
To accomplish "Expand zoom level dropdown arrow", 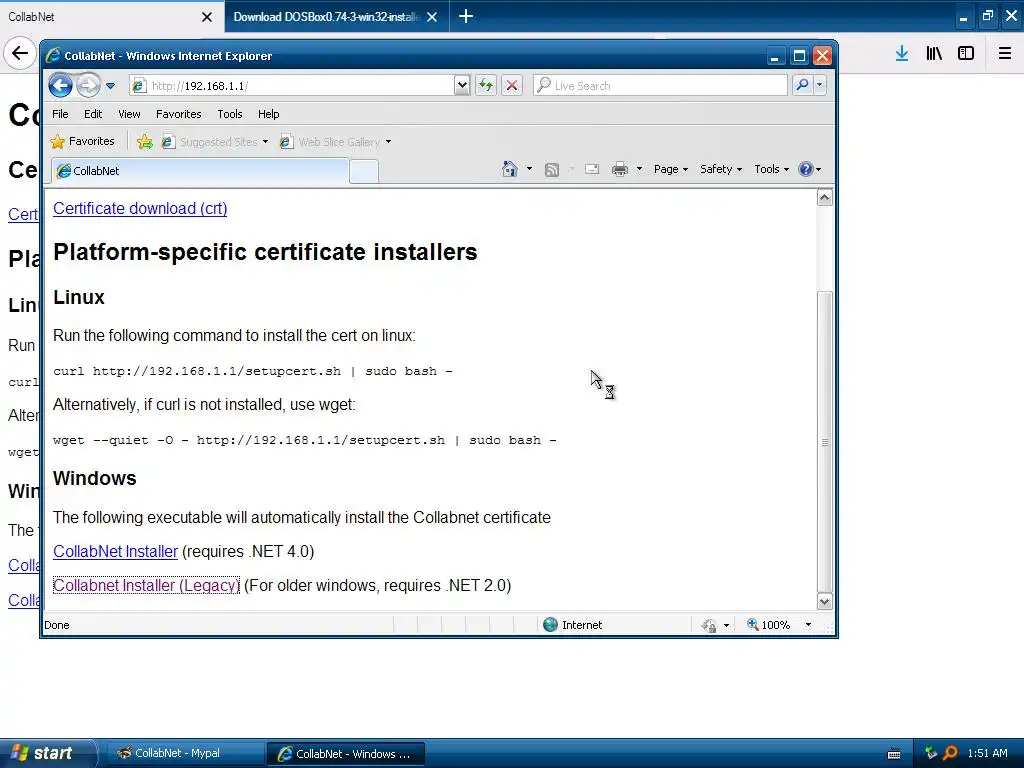I will coord(808,625).
